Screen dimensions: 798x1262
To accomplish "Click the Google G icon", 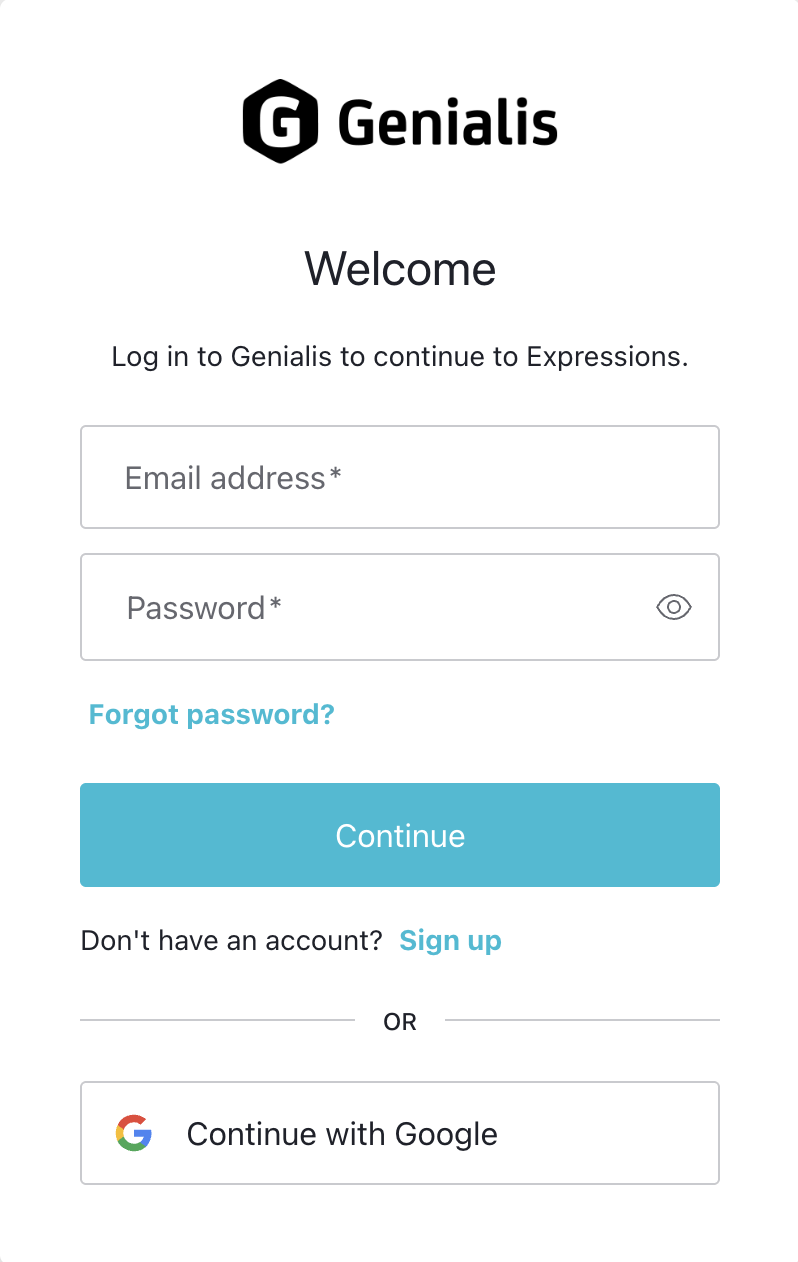I will (x=134, y=1133).
